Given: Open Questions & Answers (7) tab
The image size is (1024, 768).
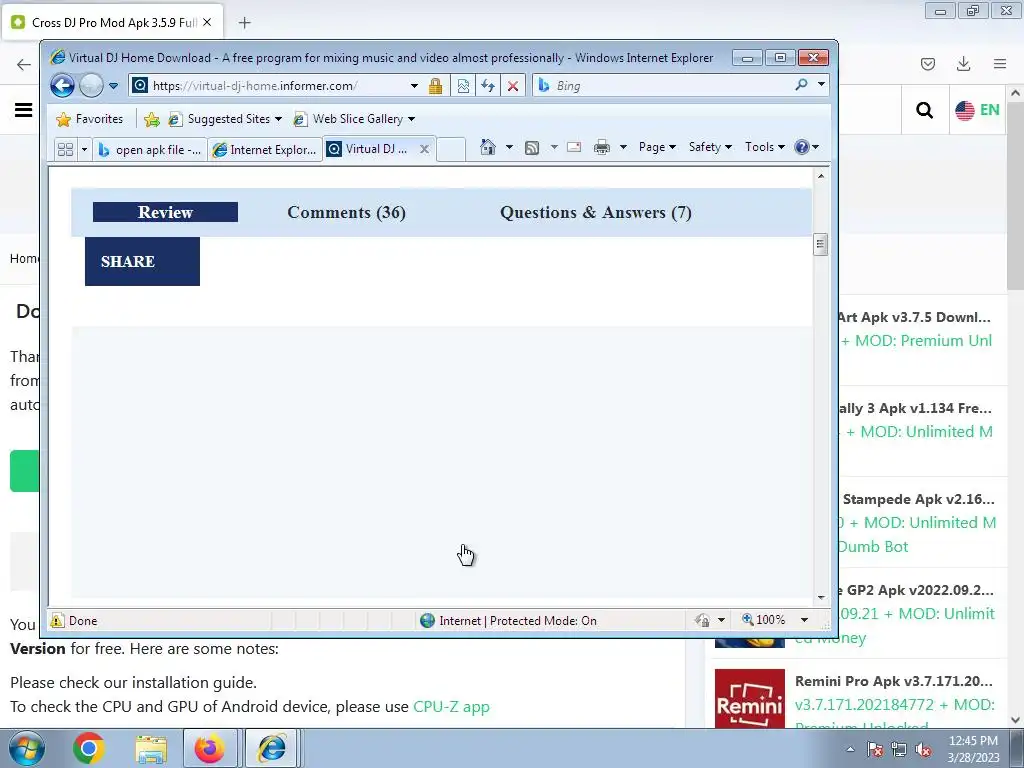Looking at the screenshot, I should tap(596, 212).
